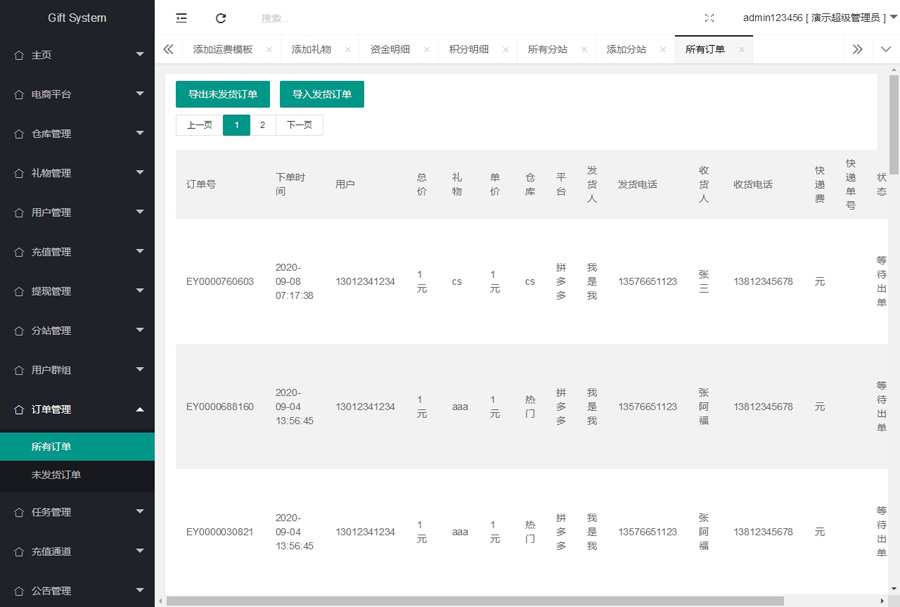The image size is (900, 607).
Task: Close the 所有订单 tab
Action: 741,49
